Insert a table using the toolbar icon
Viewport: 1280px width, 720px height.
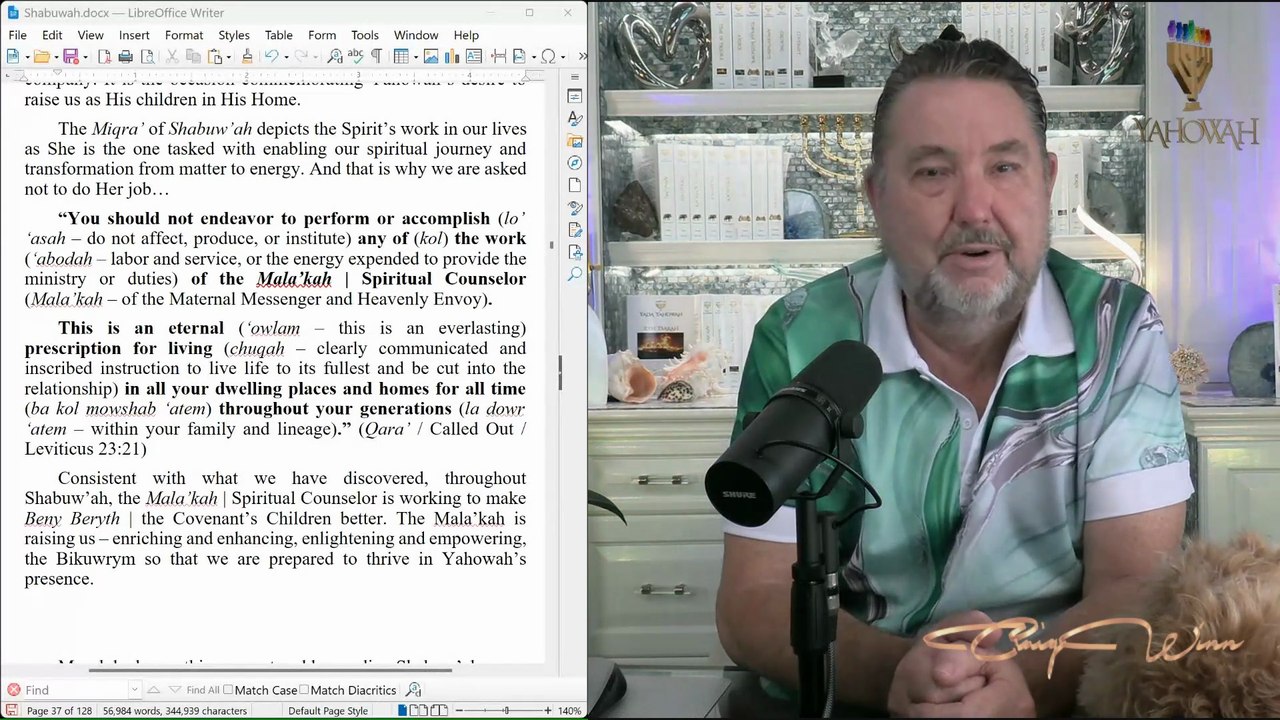(401, 56)
